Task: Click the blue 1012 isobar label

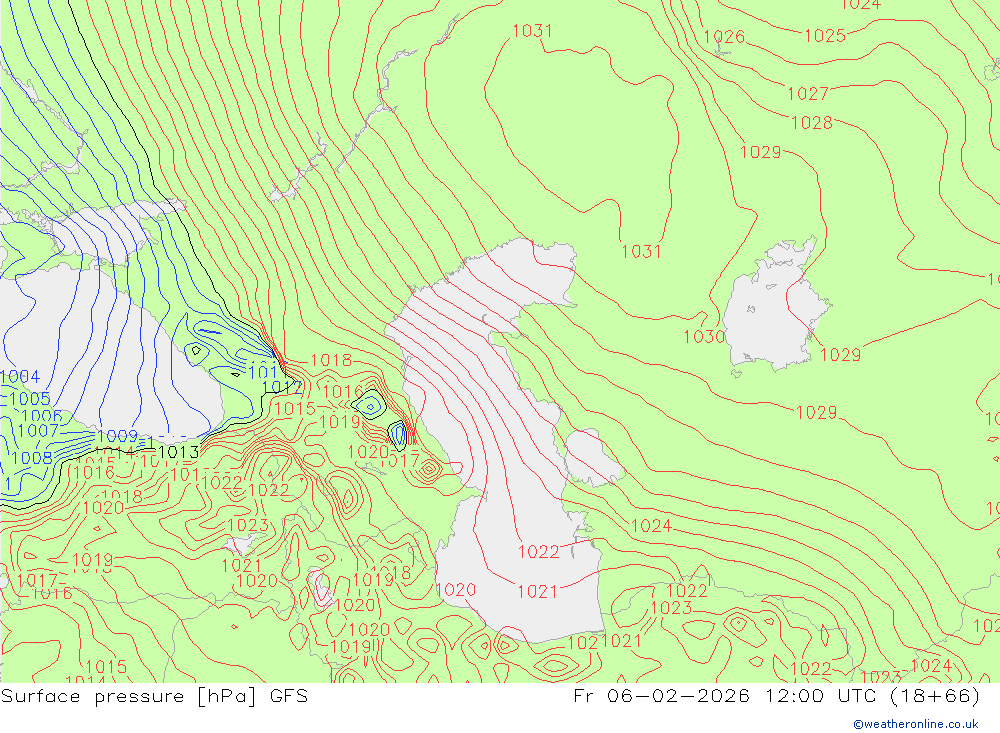Action: tap(283, 387)
